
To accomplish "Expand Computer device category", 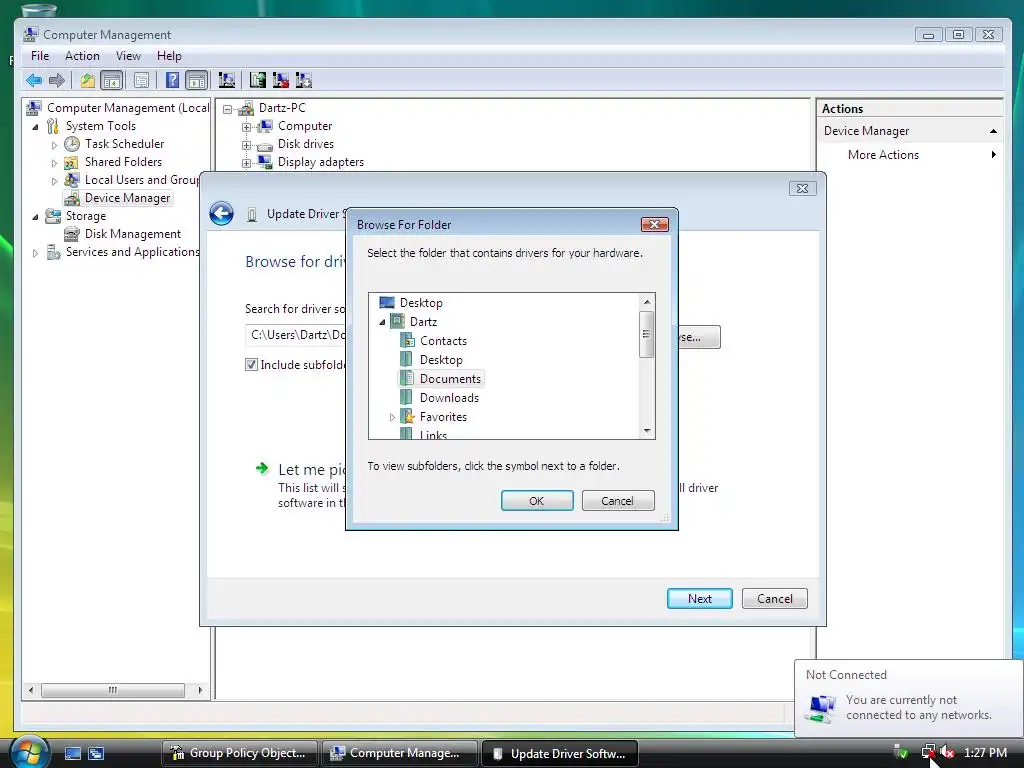I will pyautogui.click(x=246, y=127).
